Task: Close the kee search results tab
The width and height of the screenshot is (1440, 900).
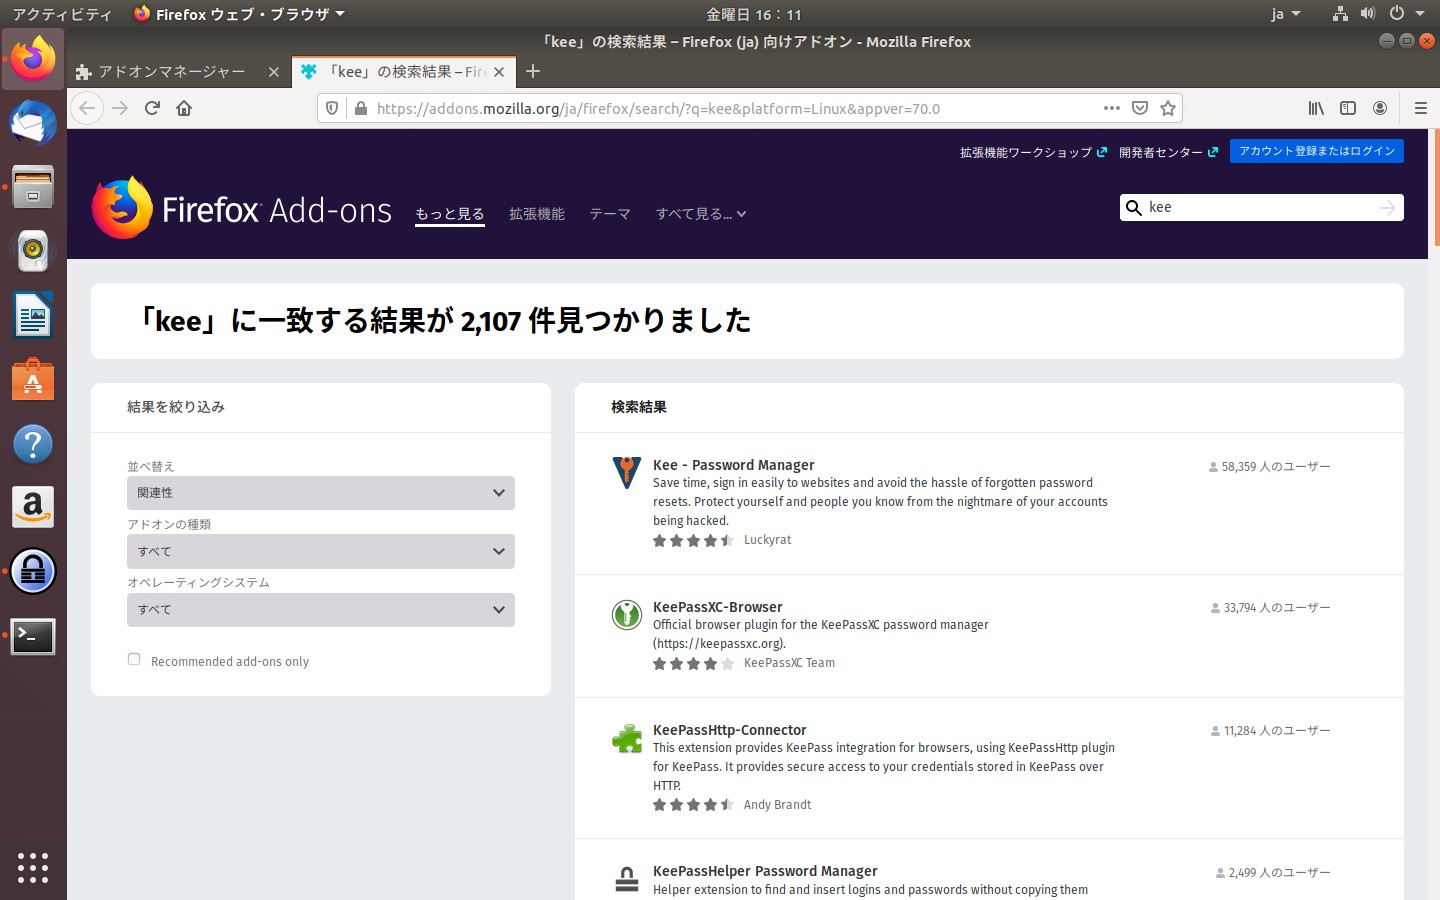Action: 499,72
